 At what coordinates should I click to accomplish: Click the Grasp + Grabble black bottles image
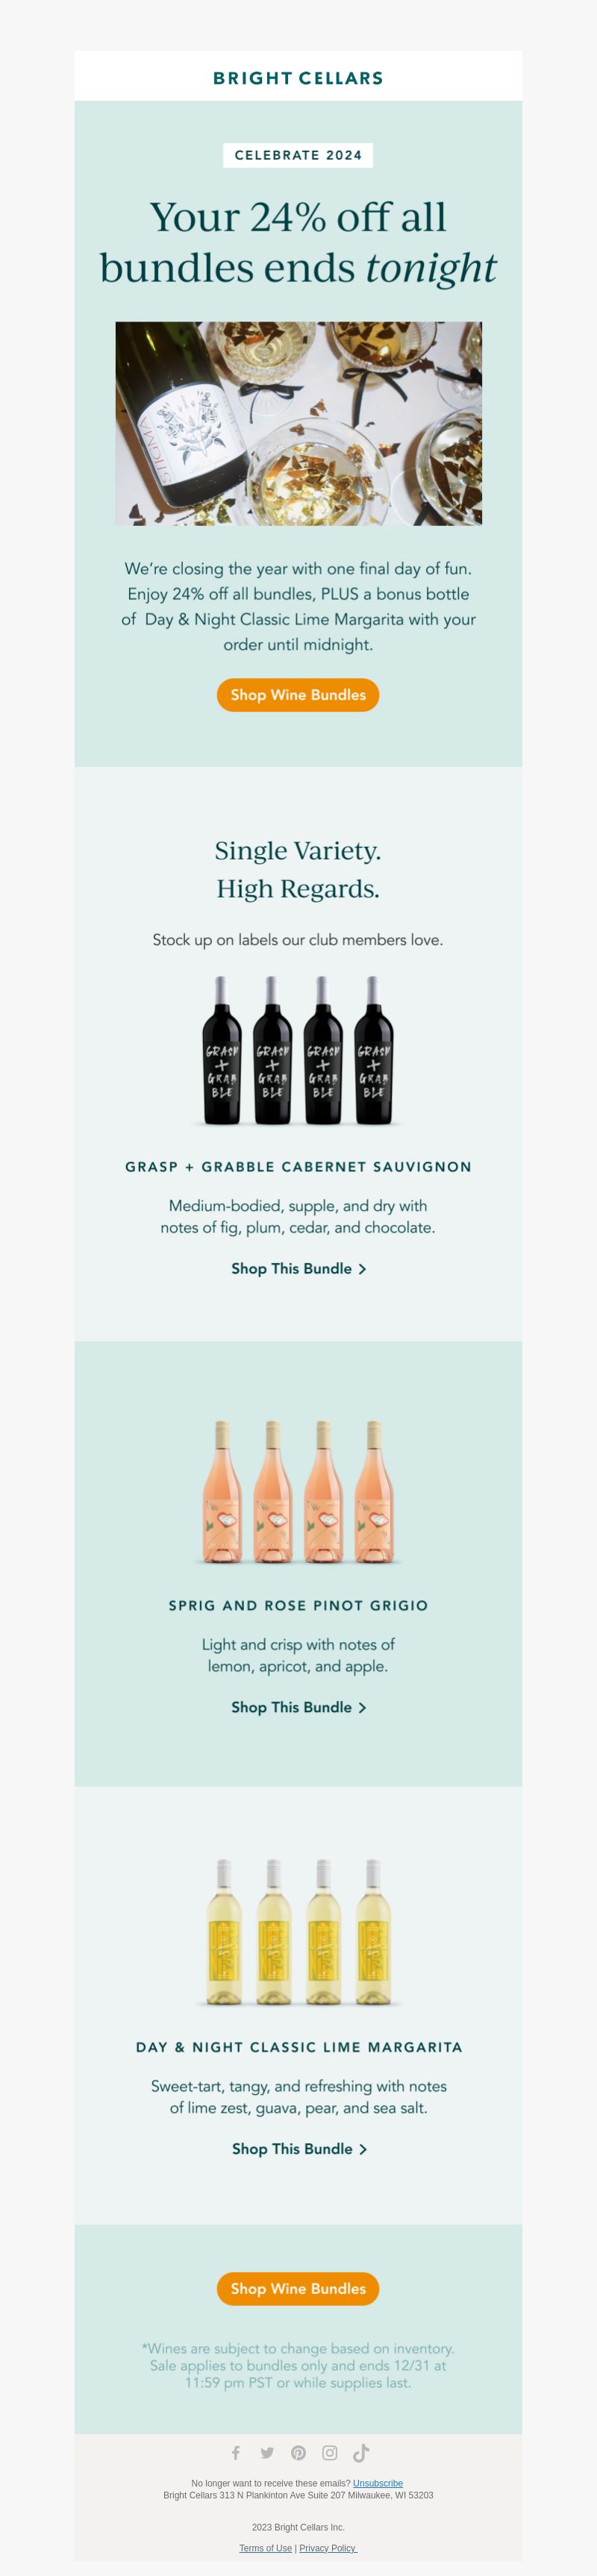pos(298,1051)
